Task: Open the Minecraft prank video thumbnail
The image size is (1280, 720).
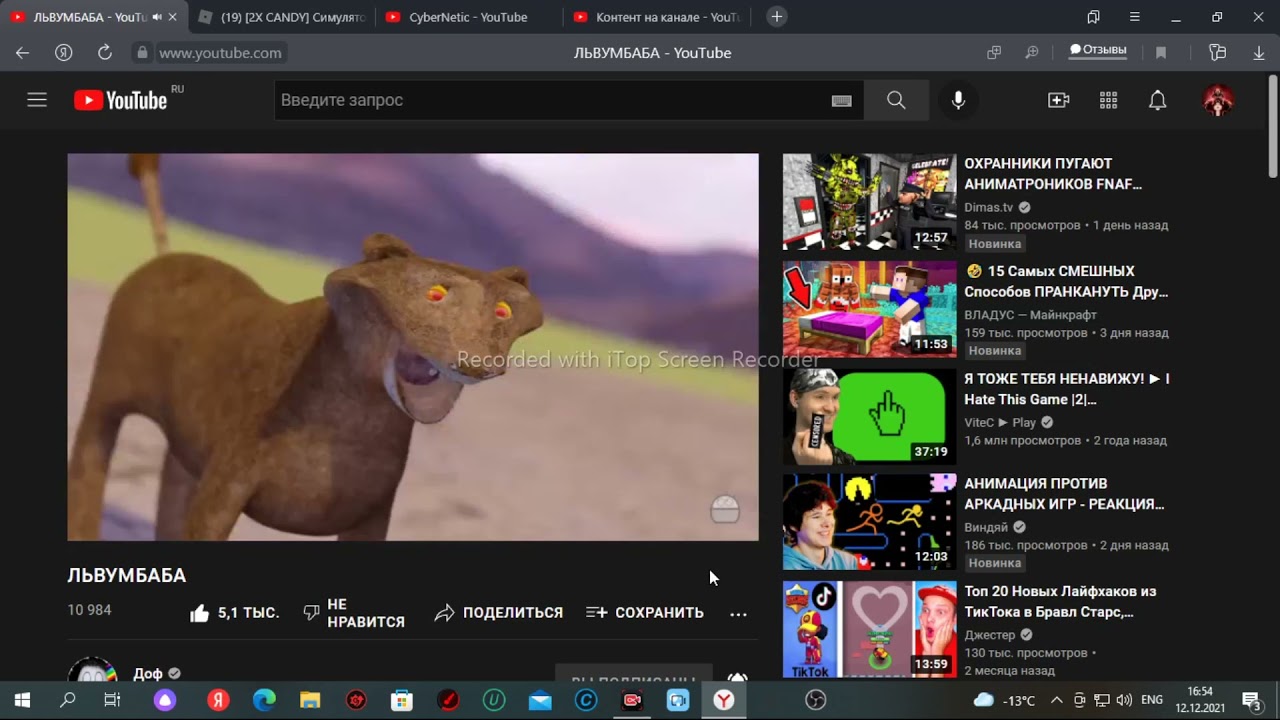Action: [x=869, y=309]
